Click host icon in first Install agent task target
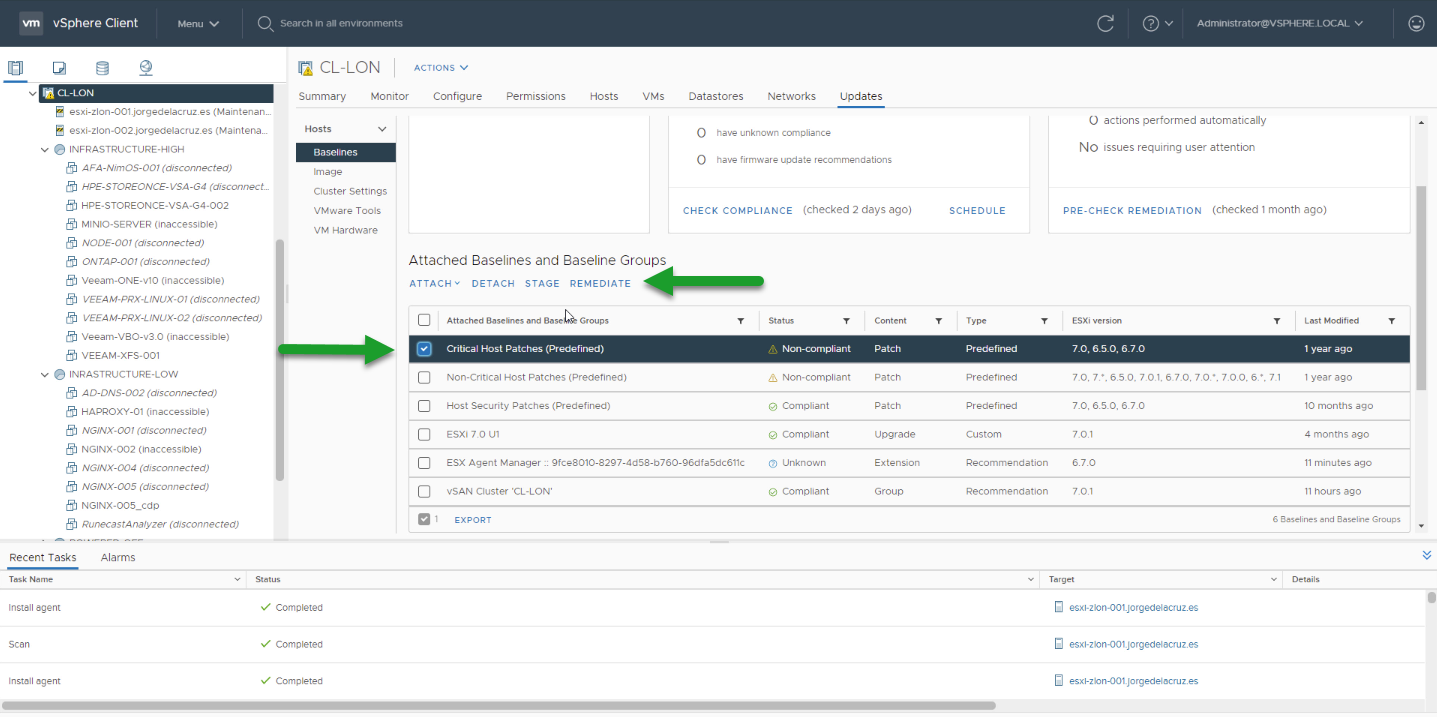Image resolution: width=1437 pixels, height=717 pixels. [x=1060, y=607]
